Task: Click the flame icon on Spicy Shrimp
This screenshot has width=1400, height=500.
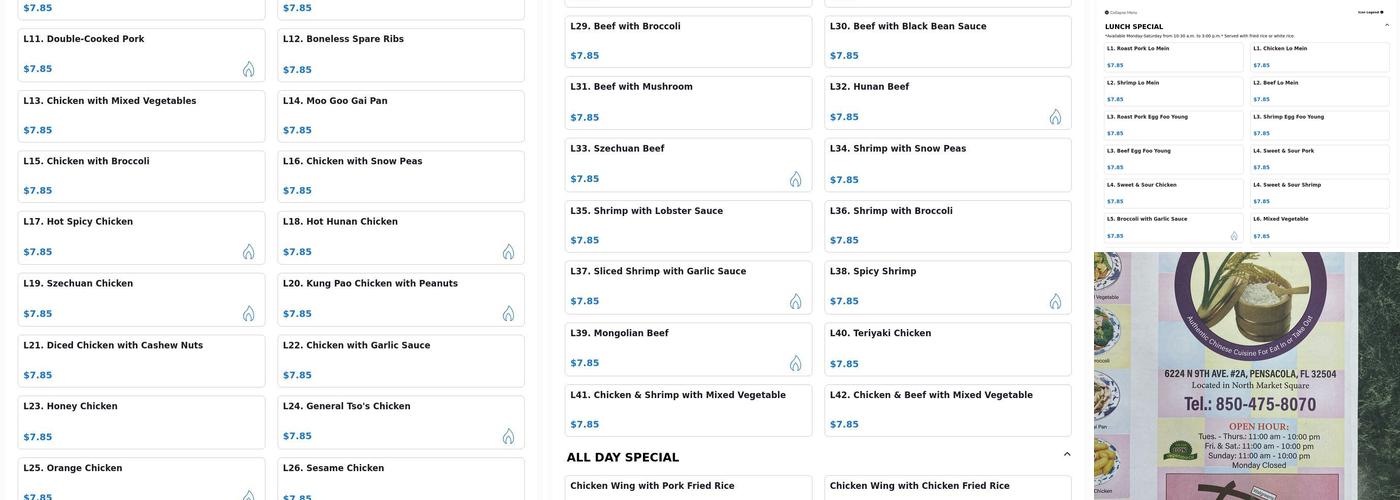Action: (1055, 301)
